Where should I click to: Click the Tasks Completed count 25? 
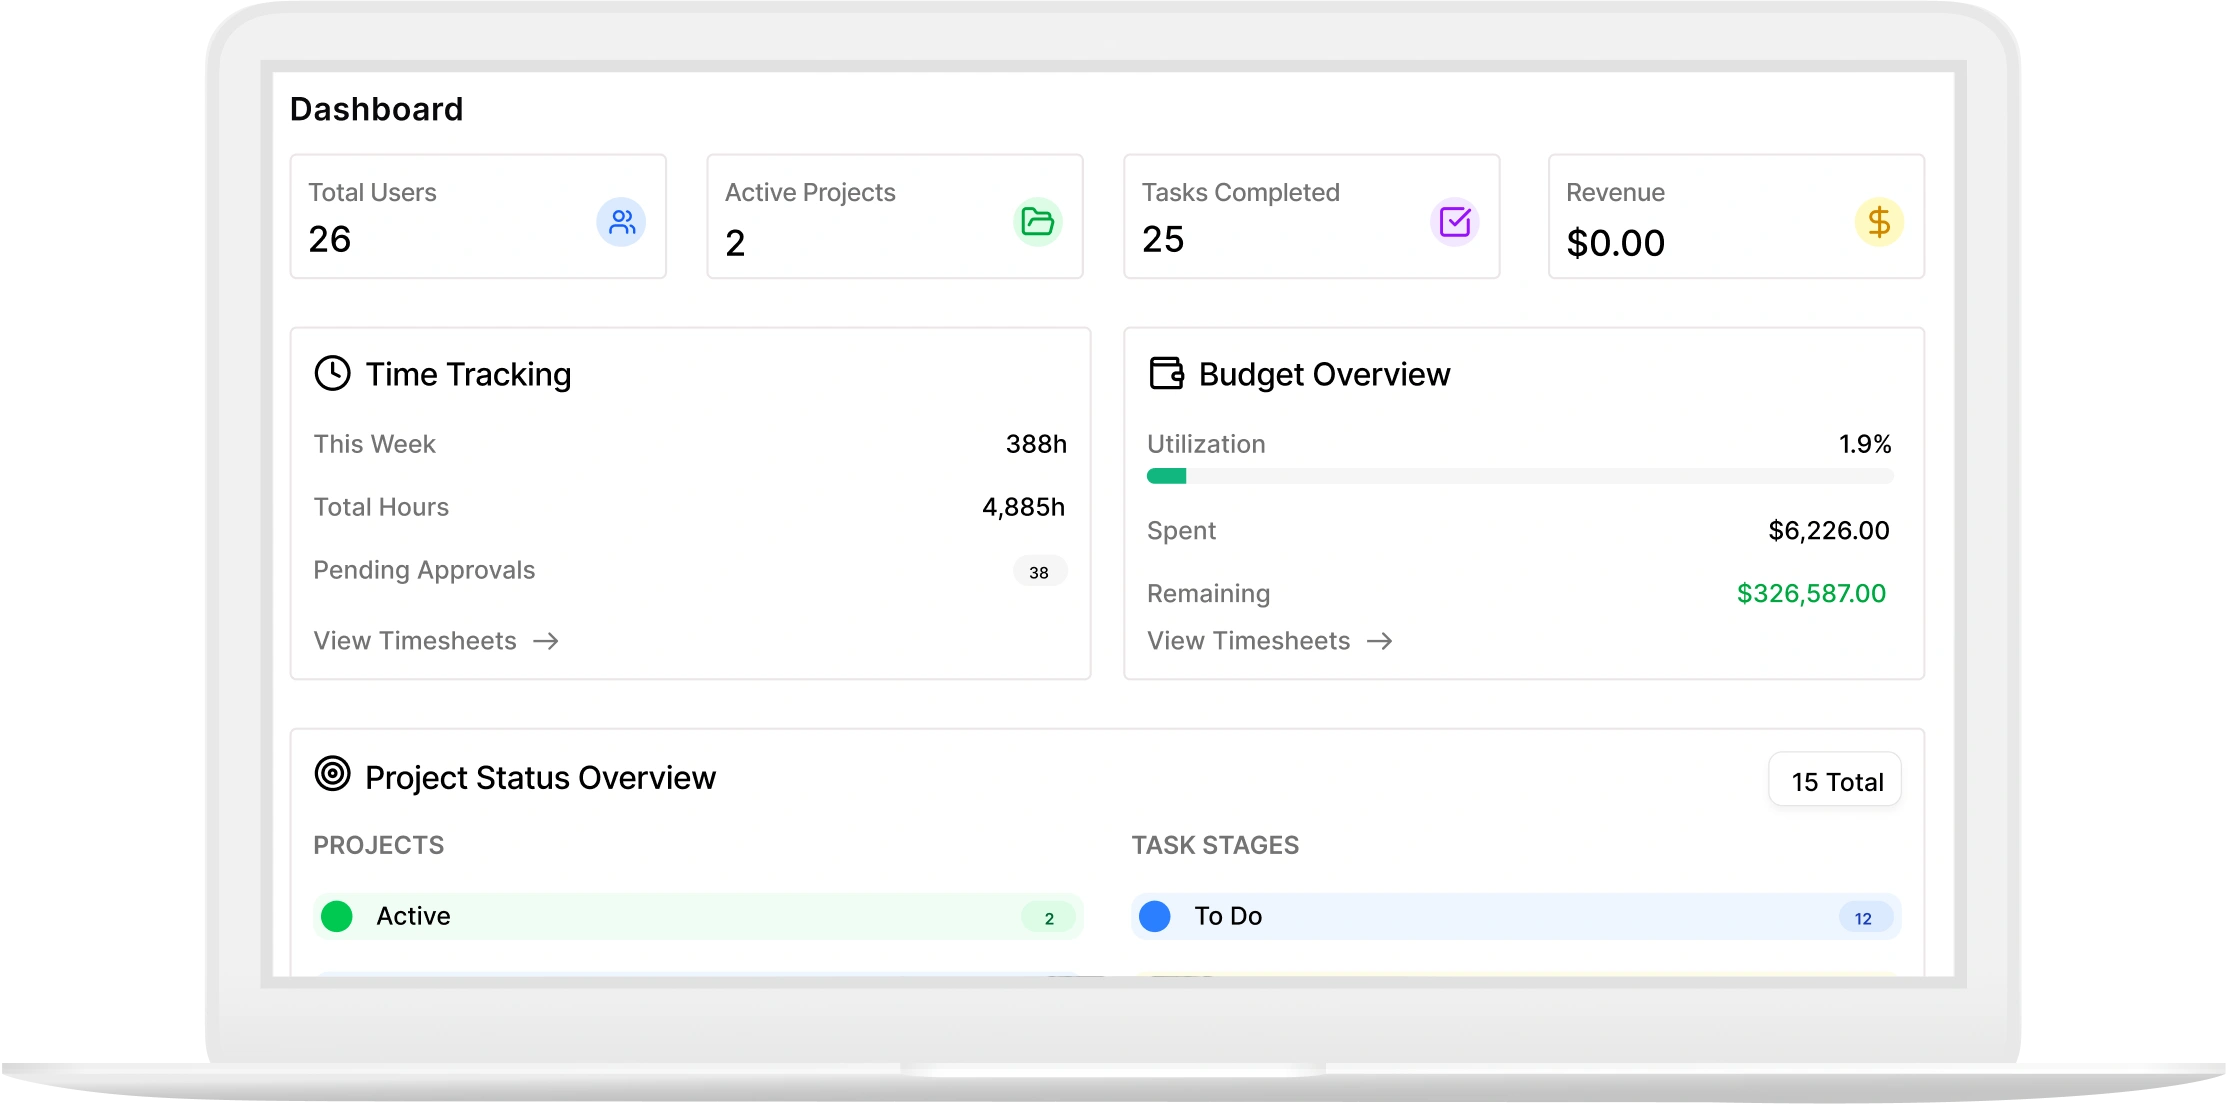click(1163, 239)
